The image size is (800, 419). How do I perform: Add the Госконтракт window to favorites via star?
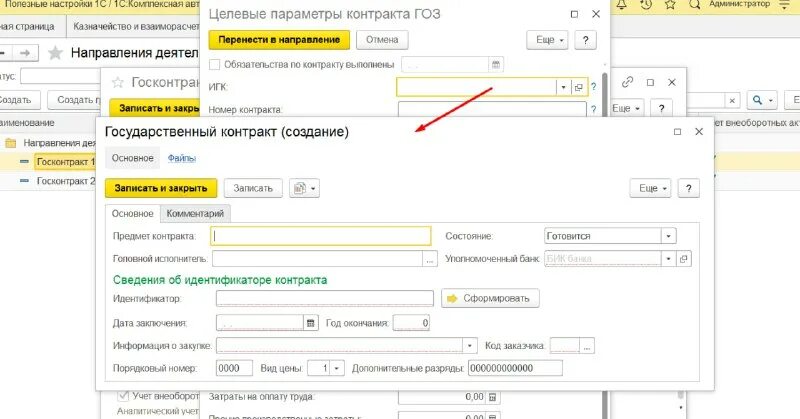click(118, 82)
